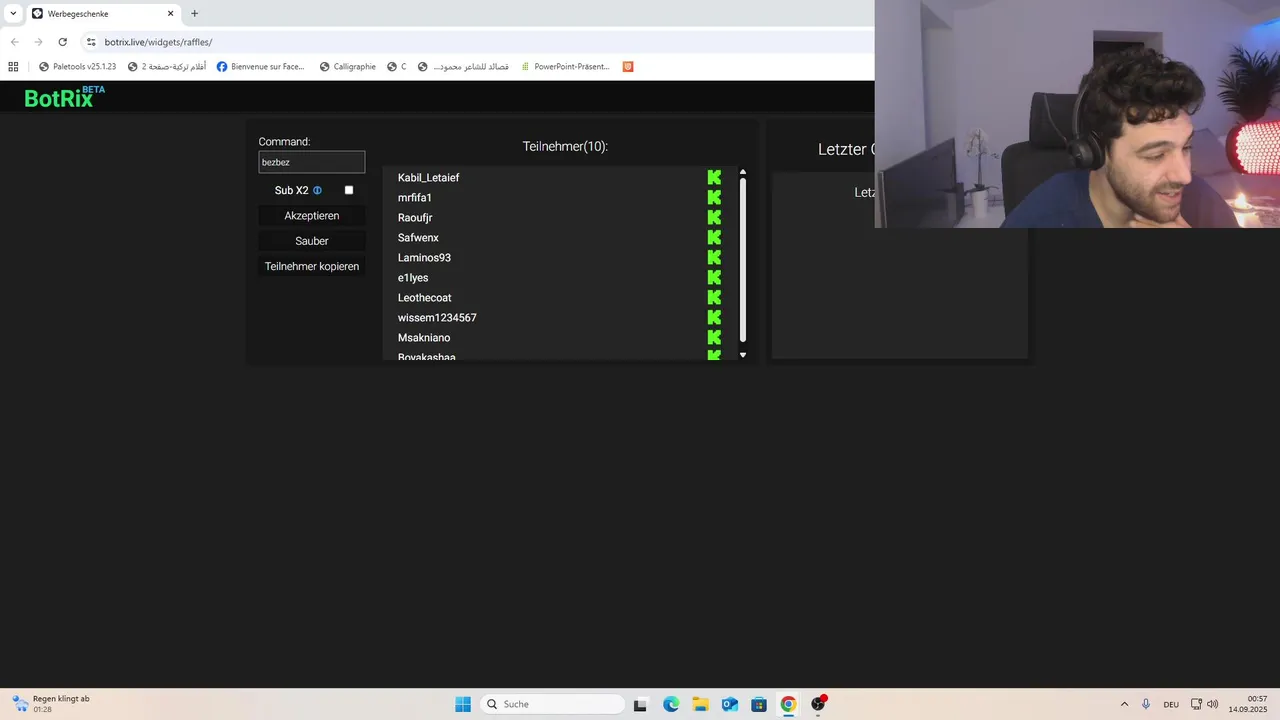Screen dimensions: 1280x720
Task: Show hidden tray icons chevron
Action: click(1124, 704)
